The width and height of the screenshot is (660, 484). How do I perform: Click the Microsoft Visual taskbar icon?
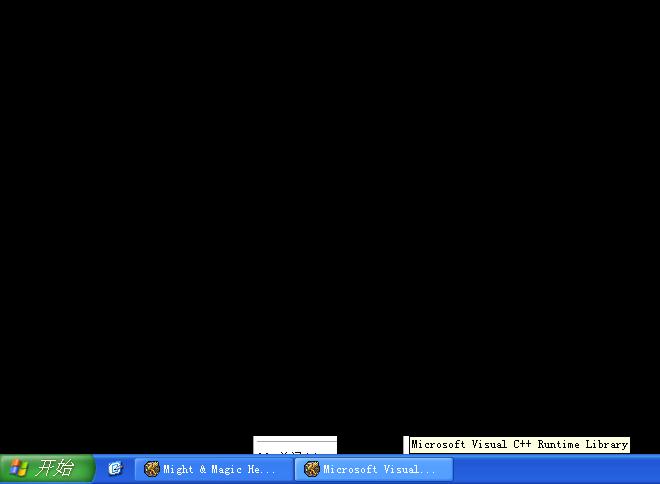(x=312, y=469)
